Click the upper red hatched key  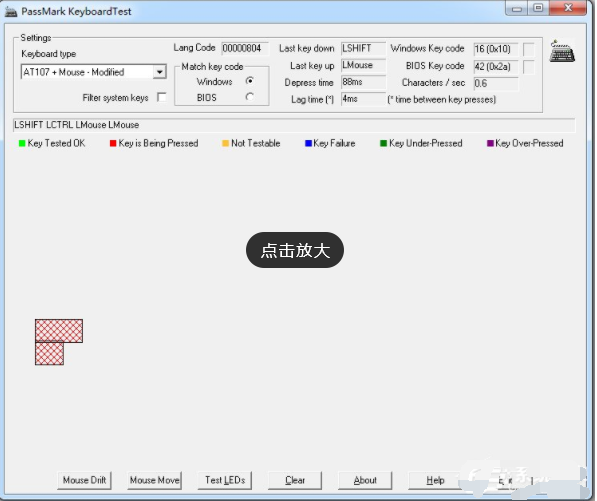(x=59, y=330)
